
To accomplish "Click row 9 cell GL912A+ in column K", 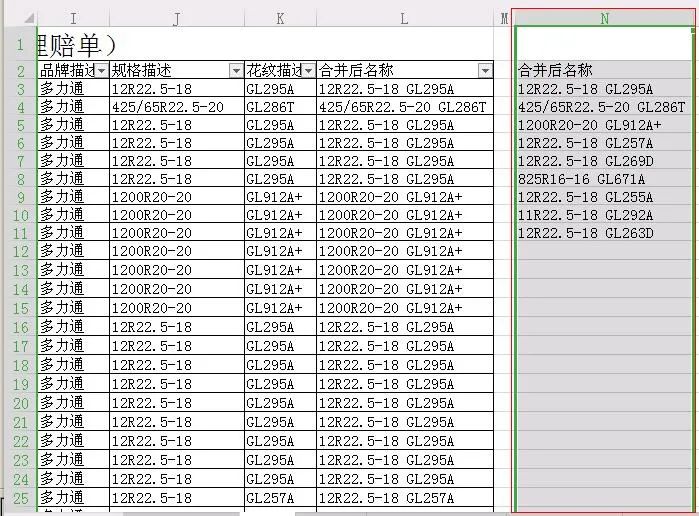I will pos(280,197).
